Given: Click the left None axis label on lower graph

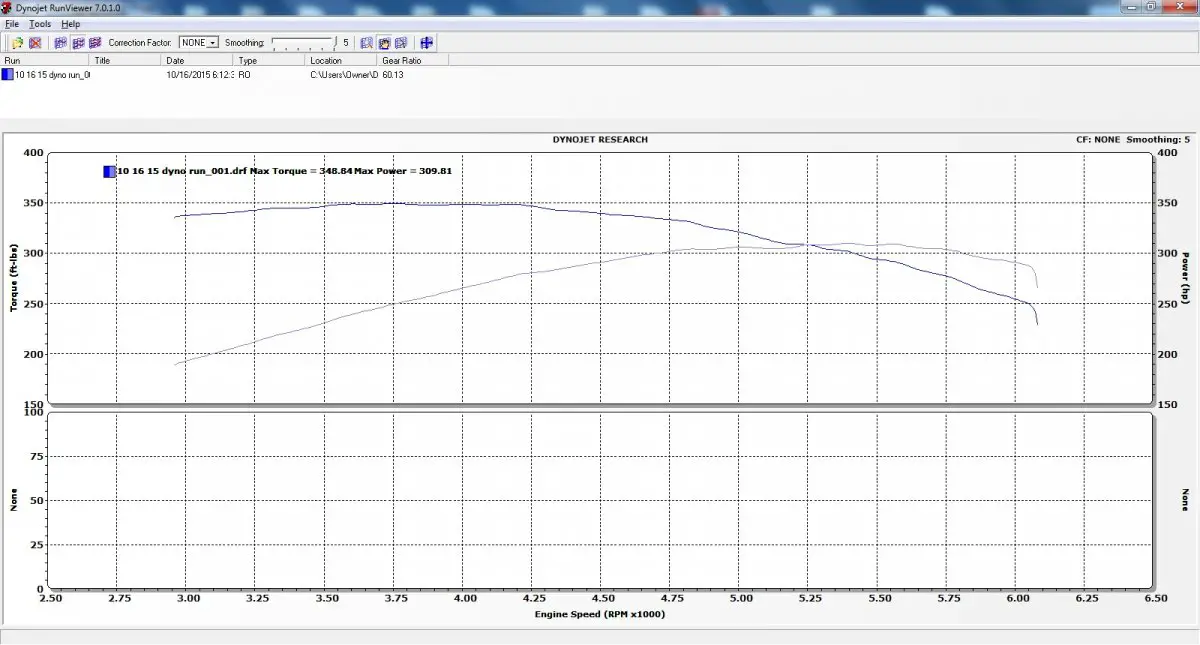Looking at the screenshot, I should tap(14, 501).
